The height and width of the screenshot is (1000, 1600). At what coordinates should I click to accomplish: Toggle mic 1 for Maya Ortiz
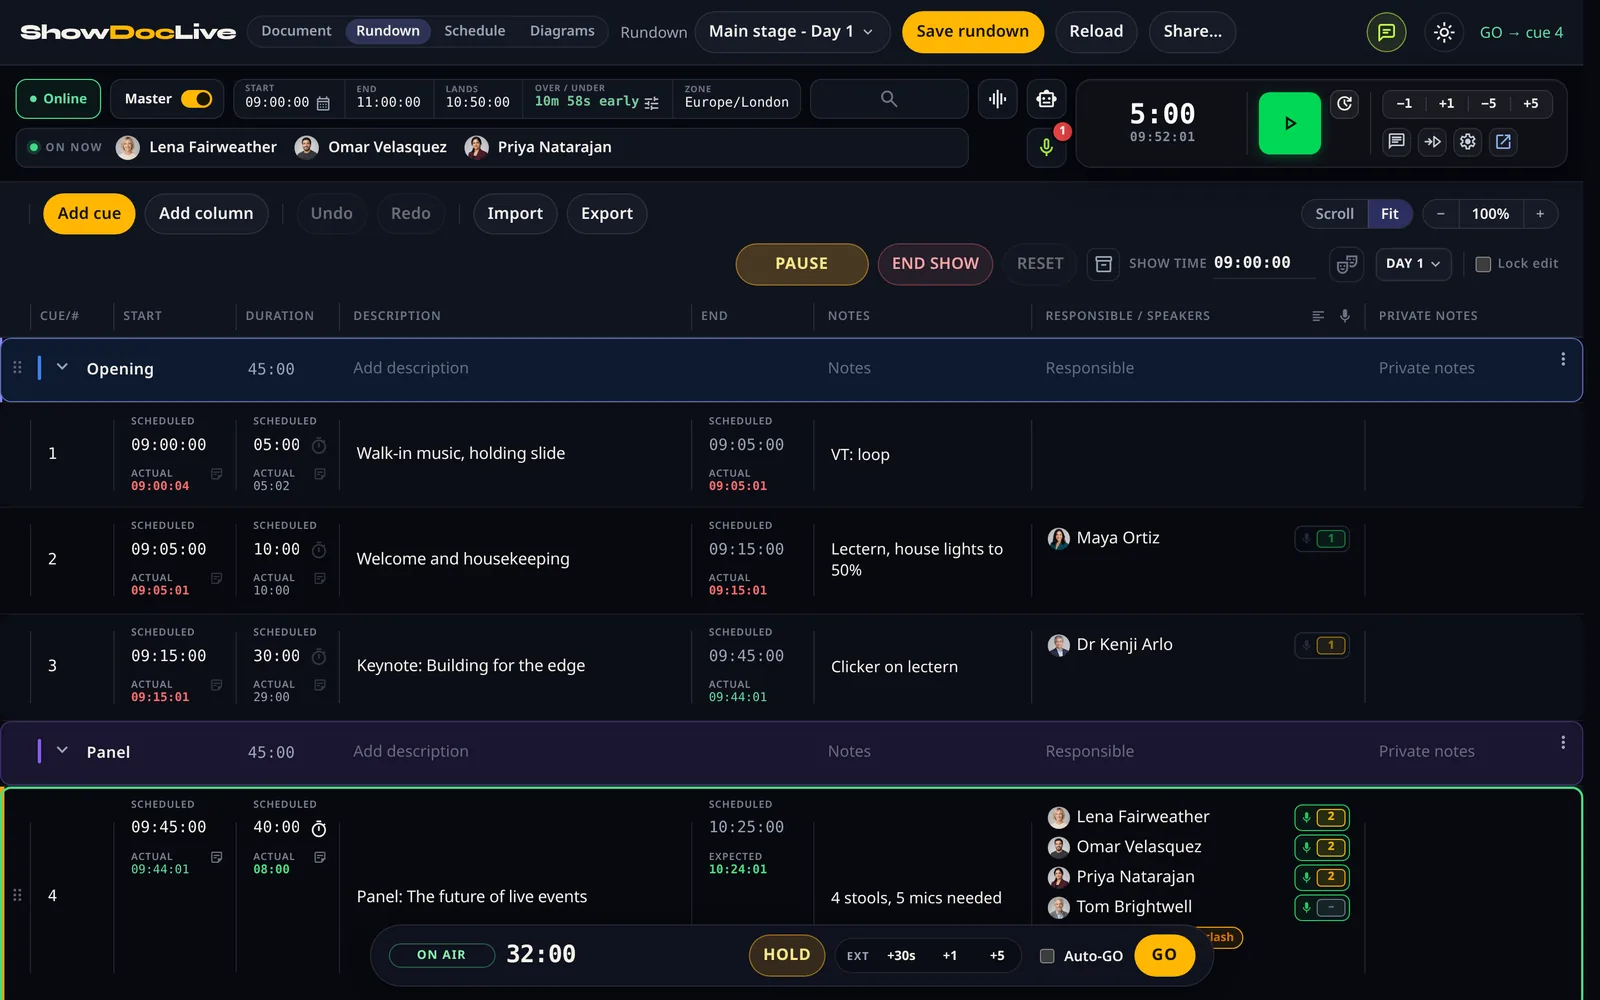[1321, 539]
